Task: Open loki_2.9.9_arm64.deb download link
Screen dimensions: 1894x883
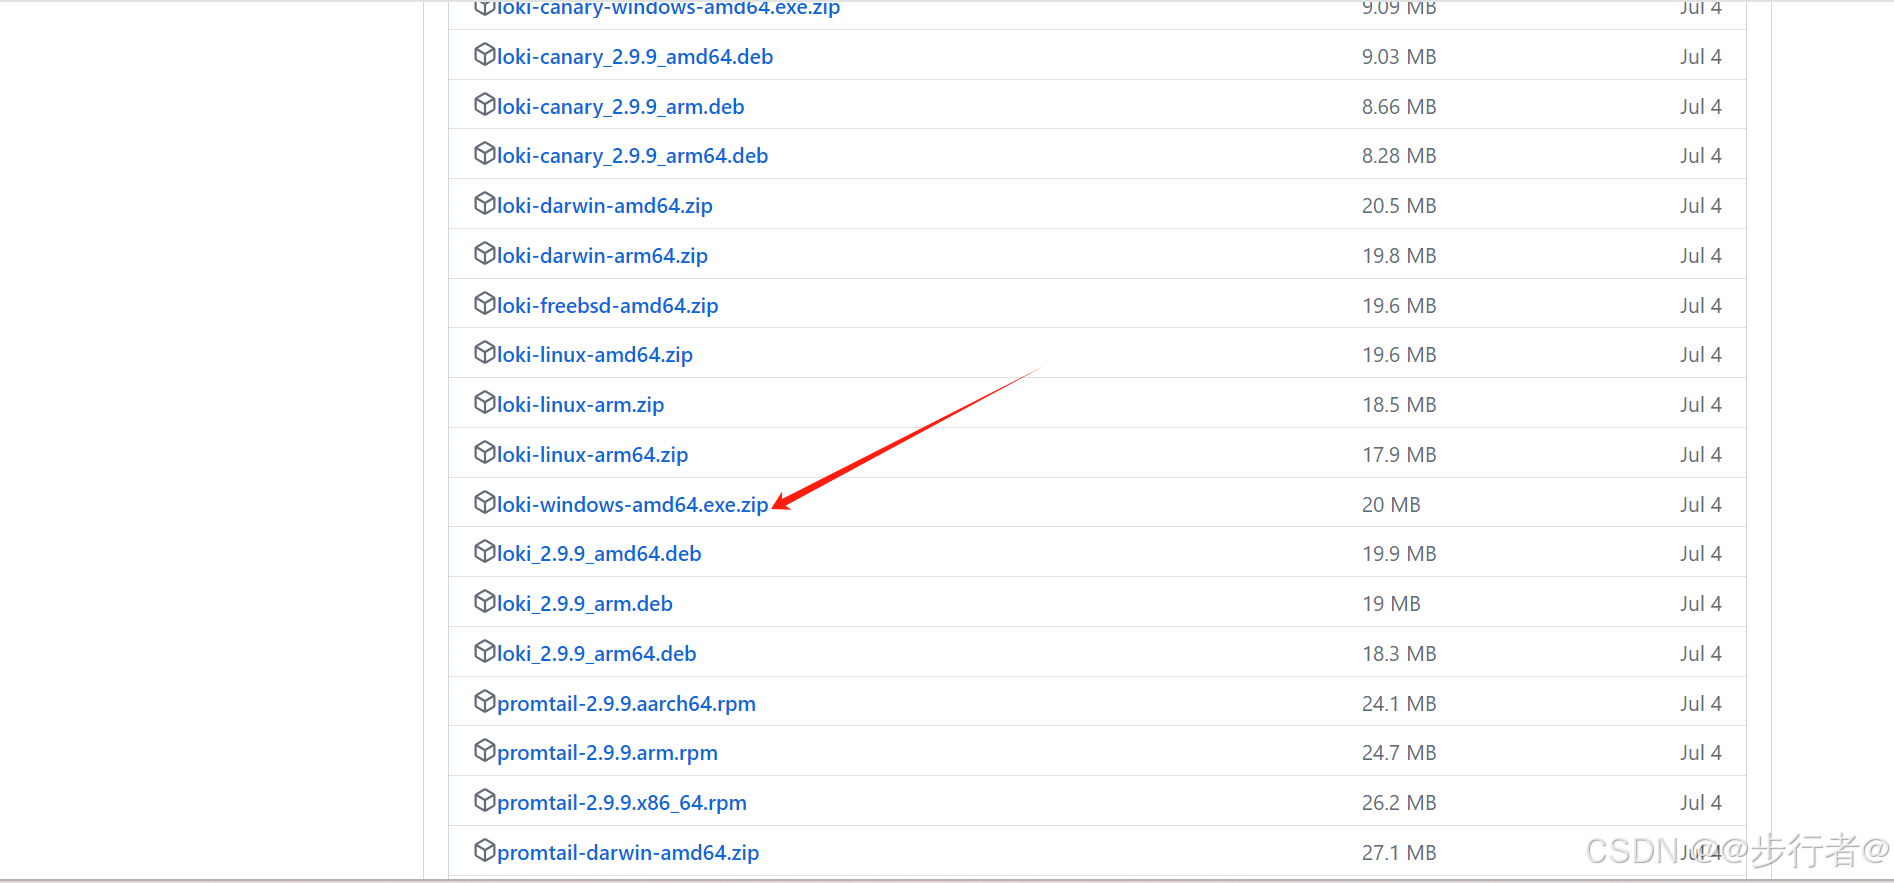Action: click(597, 654)
